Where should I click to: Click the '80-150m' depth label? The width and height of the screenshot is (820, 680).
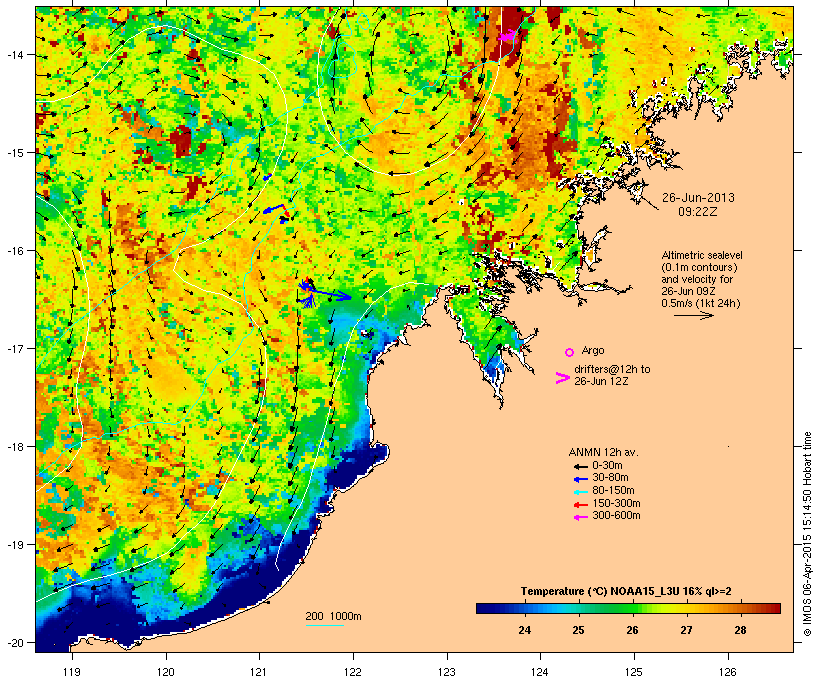point(613,491)
